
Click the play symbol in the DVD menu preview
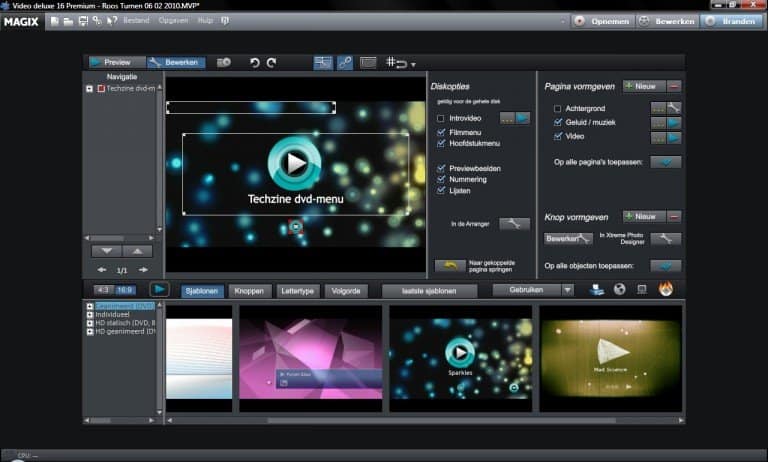(x=294, y=163)
